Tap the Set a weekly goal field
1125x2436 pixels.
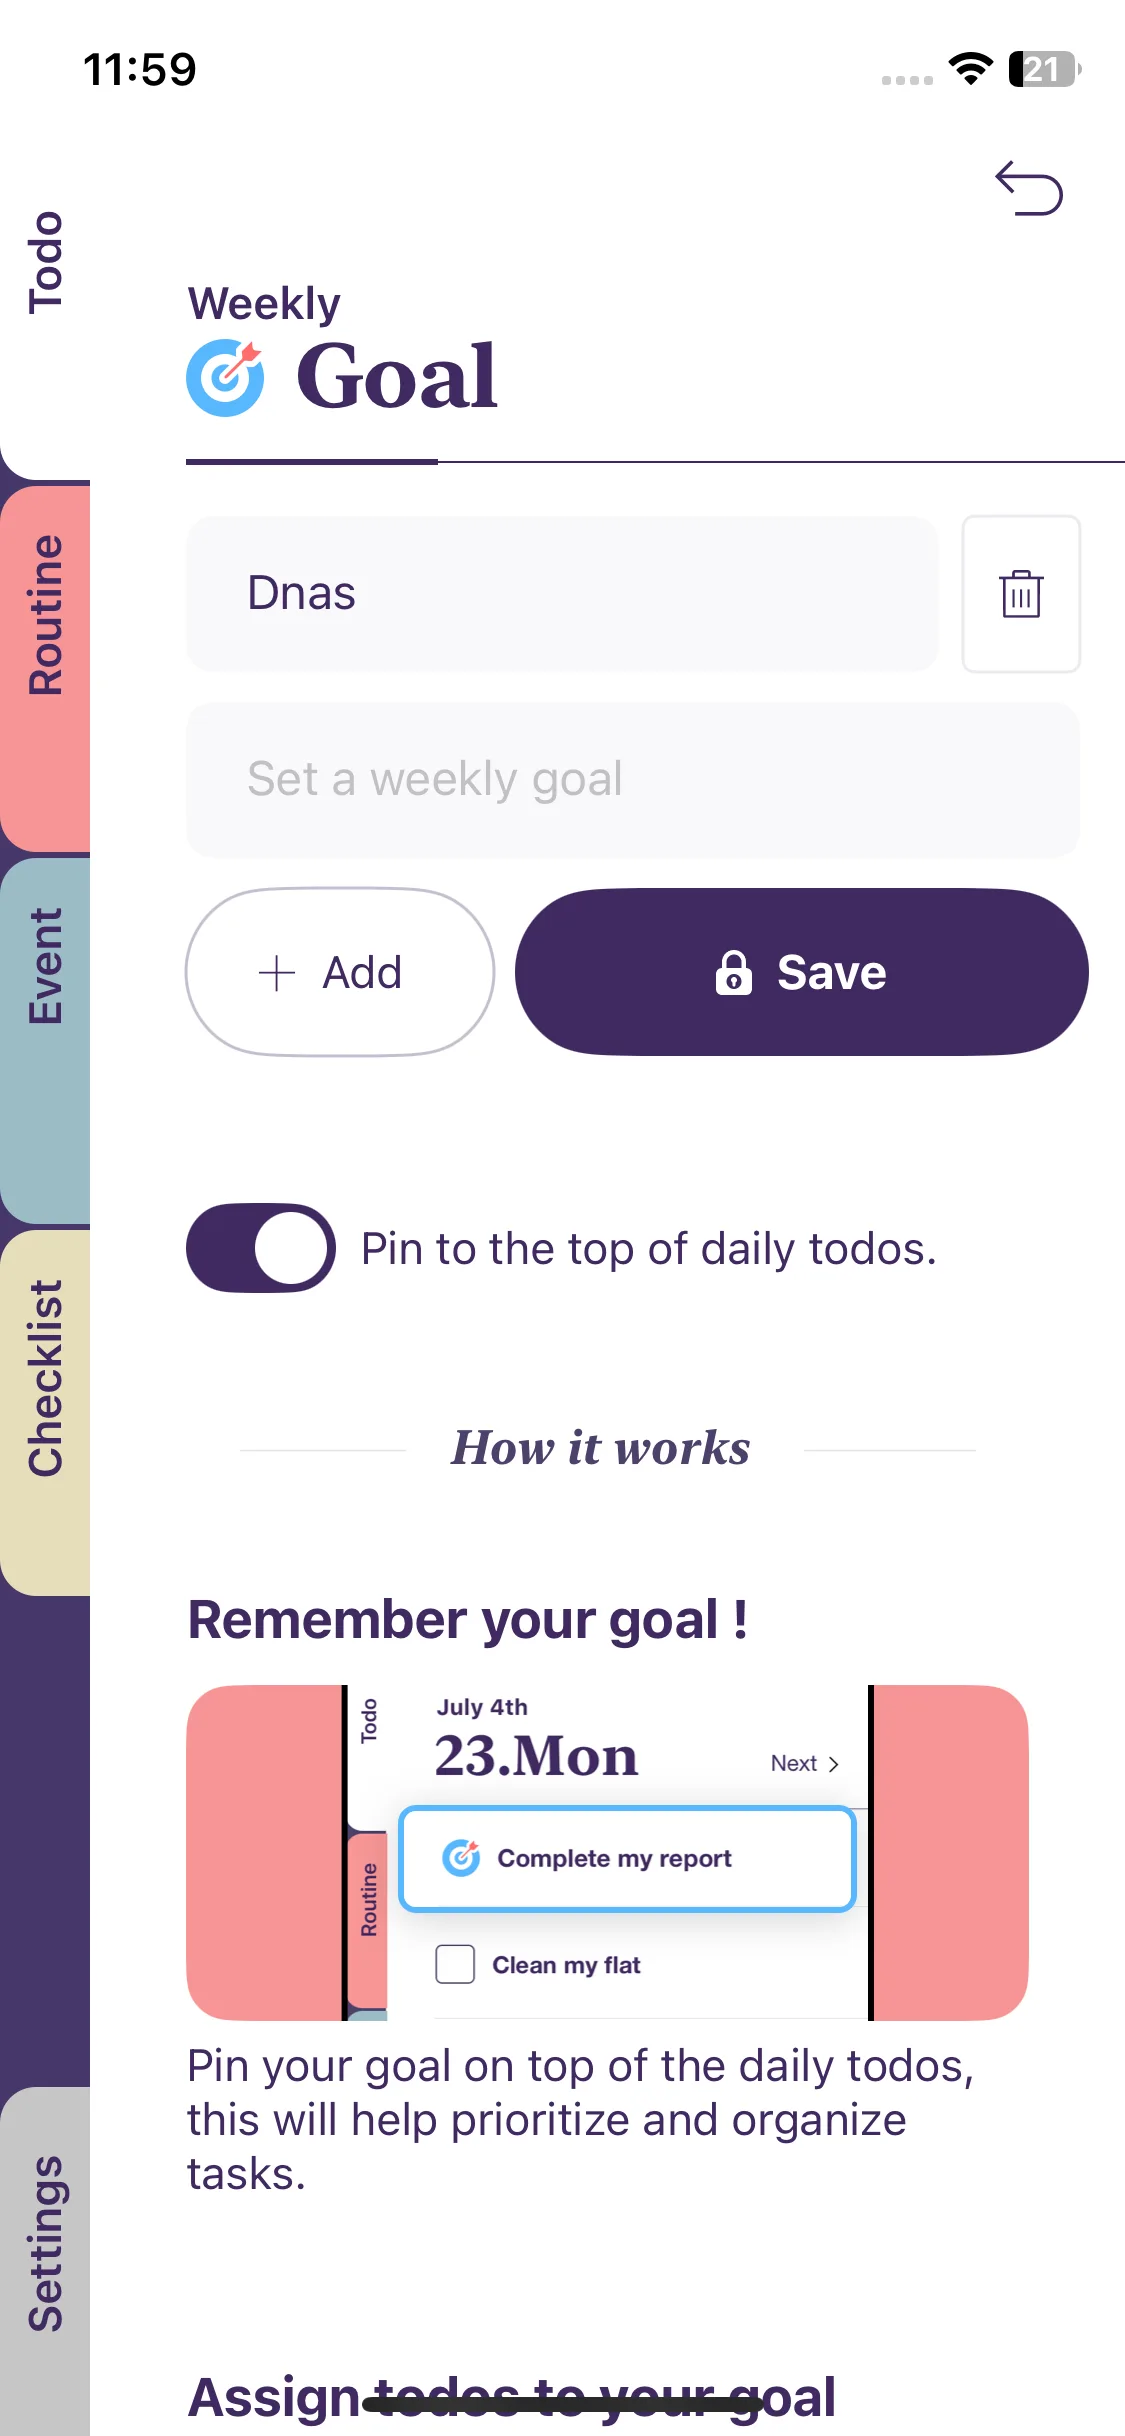[632, 780]
